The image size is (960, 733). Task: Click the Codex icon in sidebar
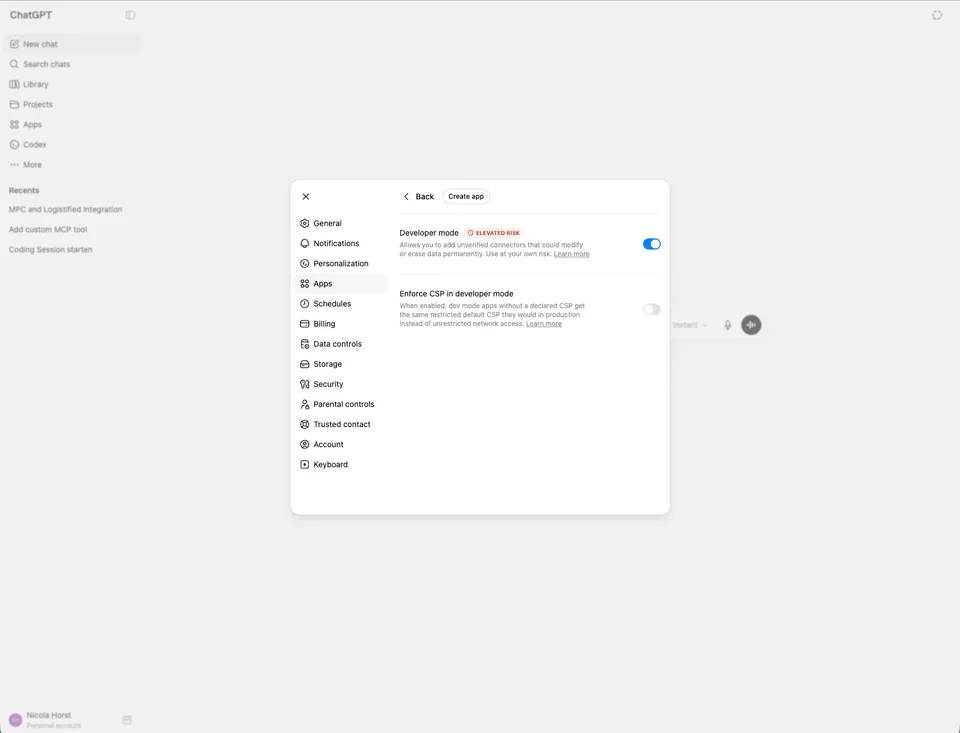click(x=14, y=145)
